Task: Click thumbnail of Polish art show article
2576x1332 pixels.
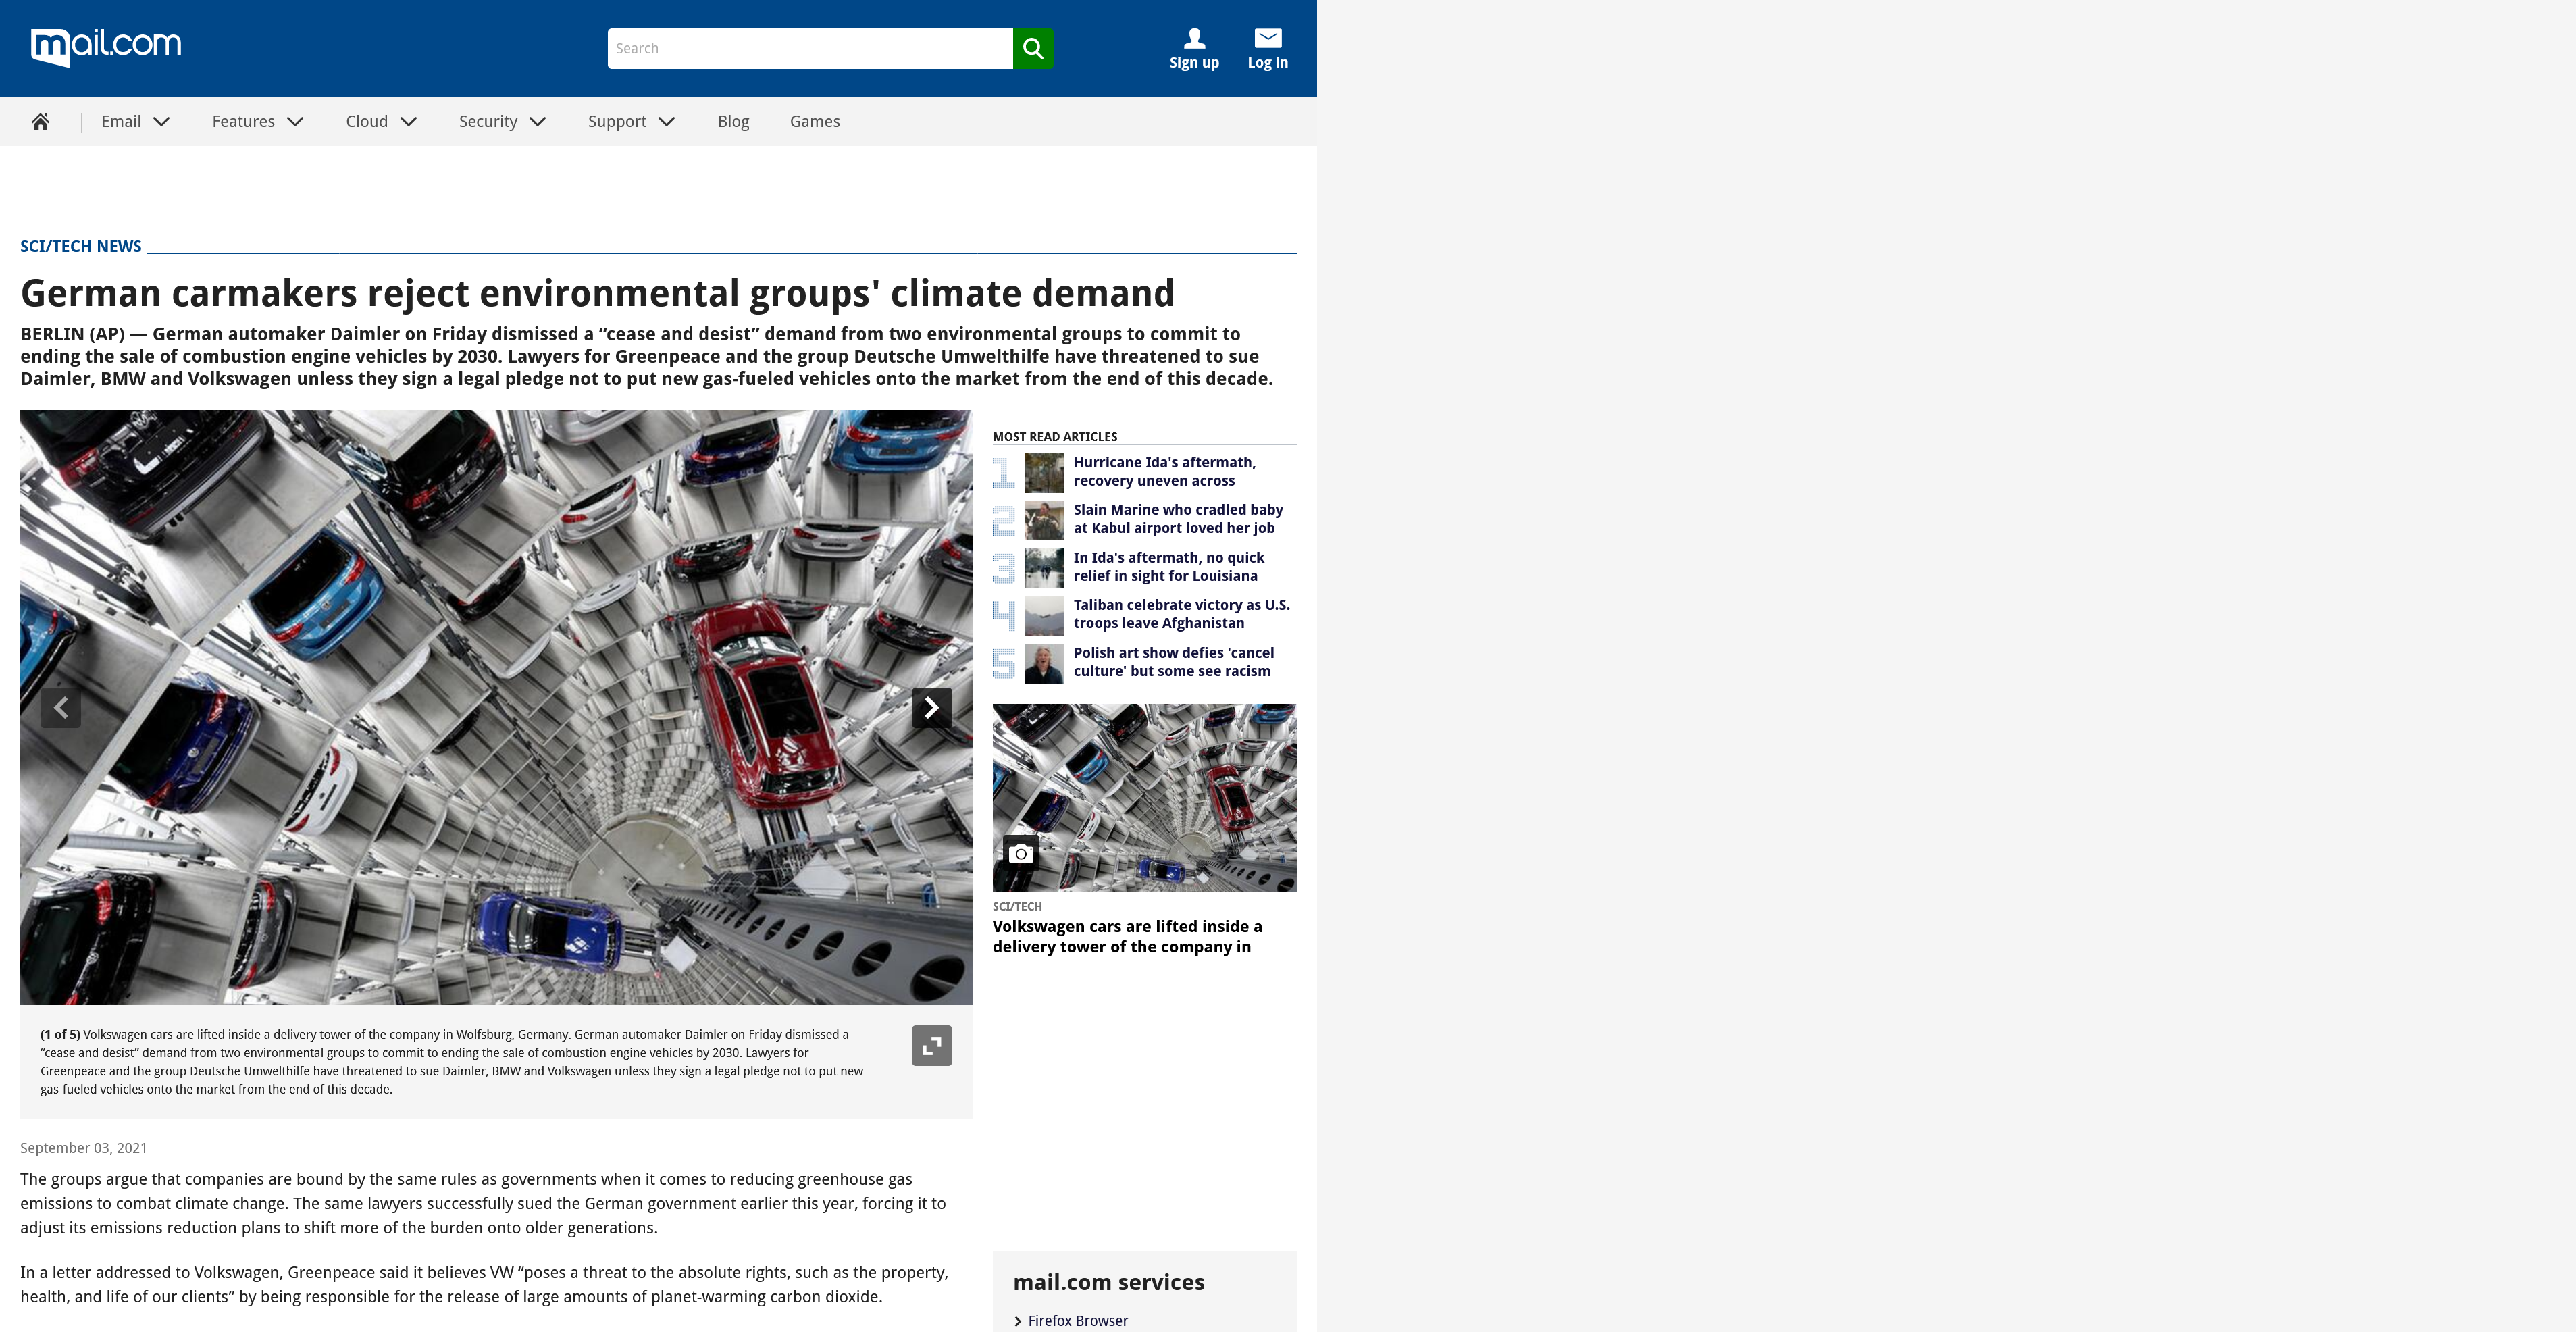Action: click(x=1044, y=664)
